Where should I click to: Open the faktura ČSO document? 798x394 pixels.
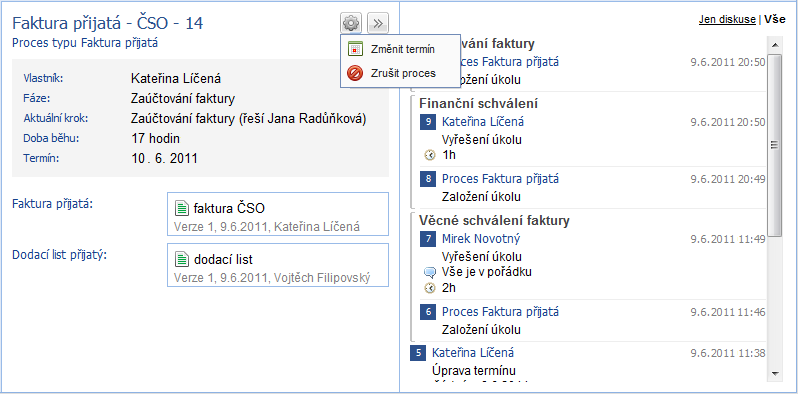click(229, 208)
